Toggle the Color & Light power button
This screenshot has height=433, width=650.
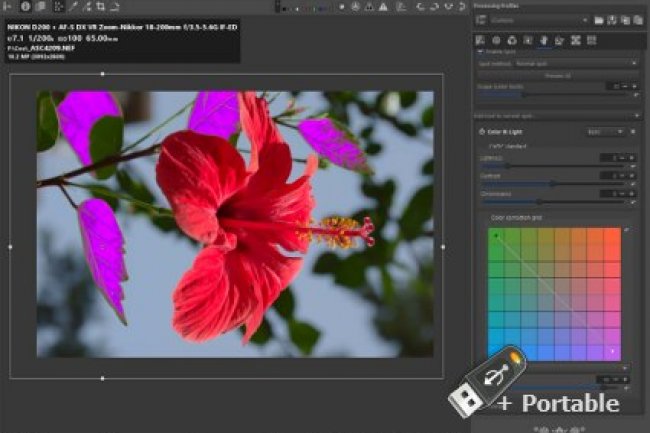point(481,131)
